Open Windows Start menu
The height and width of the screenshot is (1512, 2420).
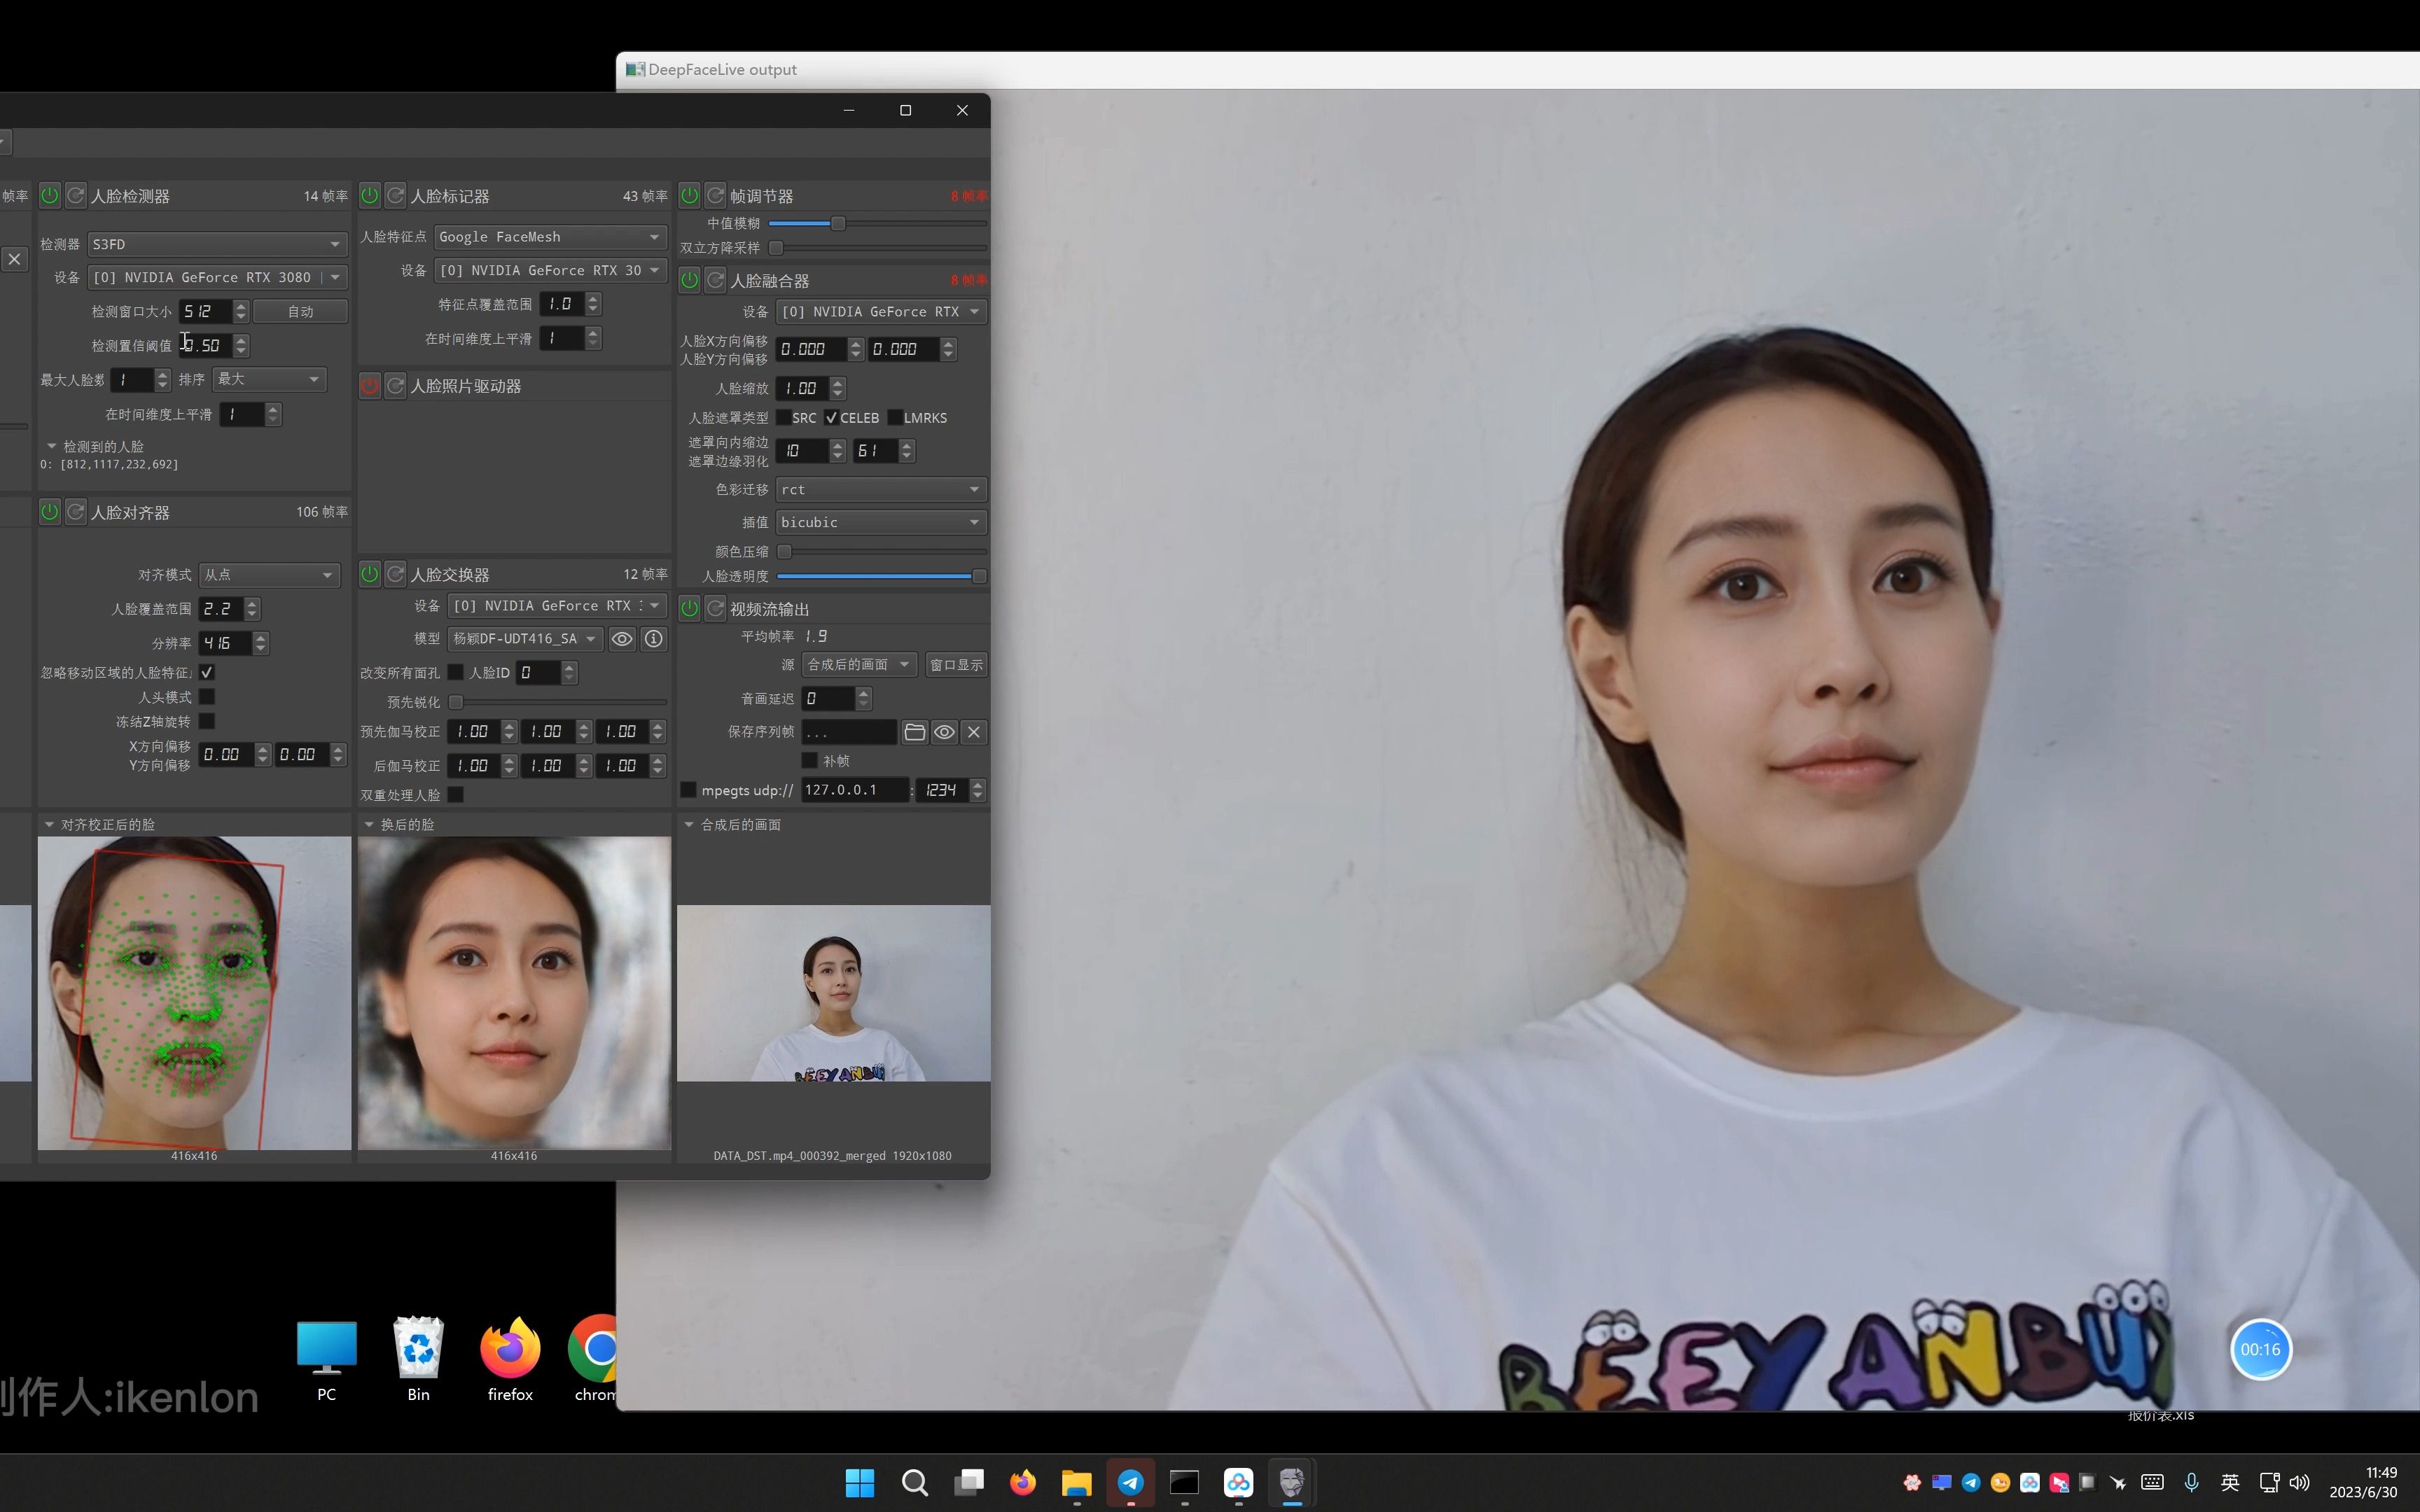tap(860, 1482)
